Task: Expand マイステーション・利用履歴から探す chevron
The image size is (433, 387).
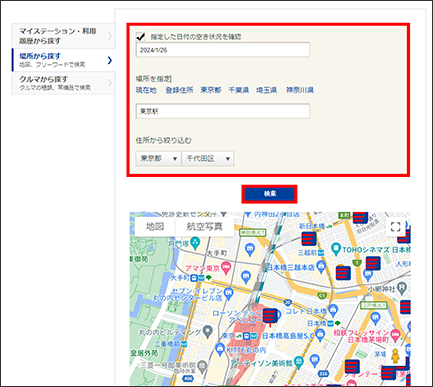Action: 109,36
